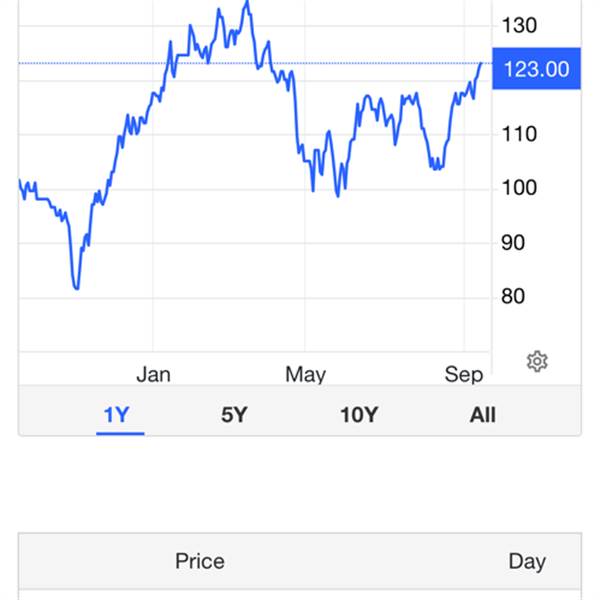Click the 100 y-axis label
The height and width of the screenshot is (600, 600).
[519, 188]
